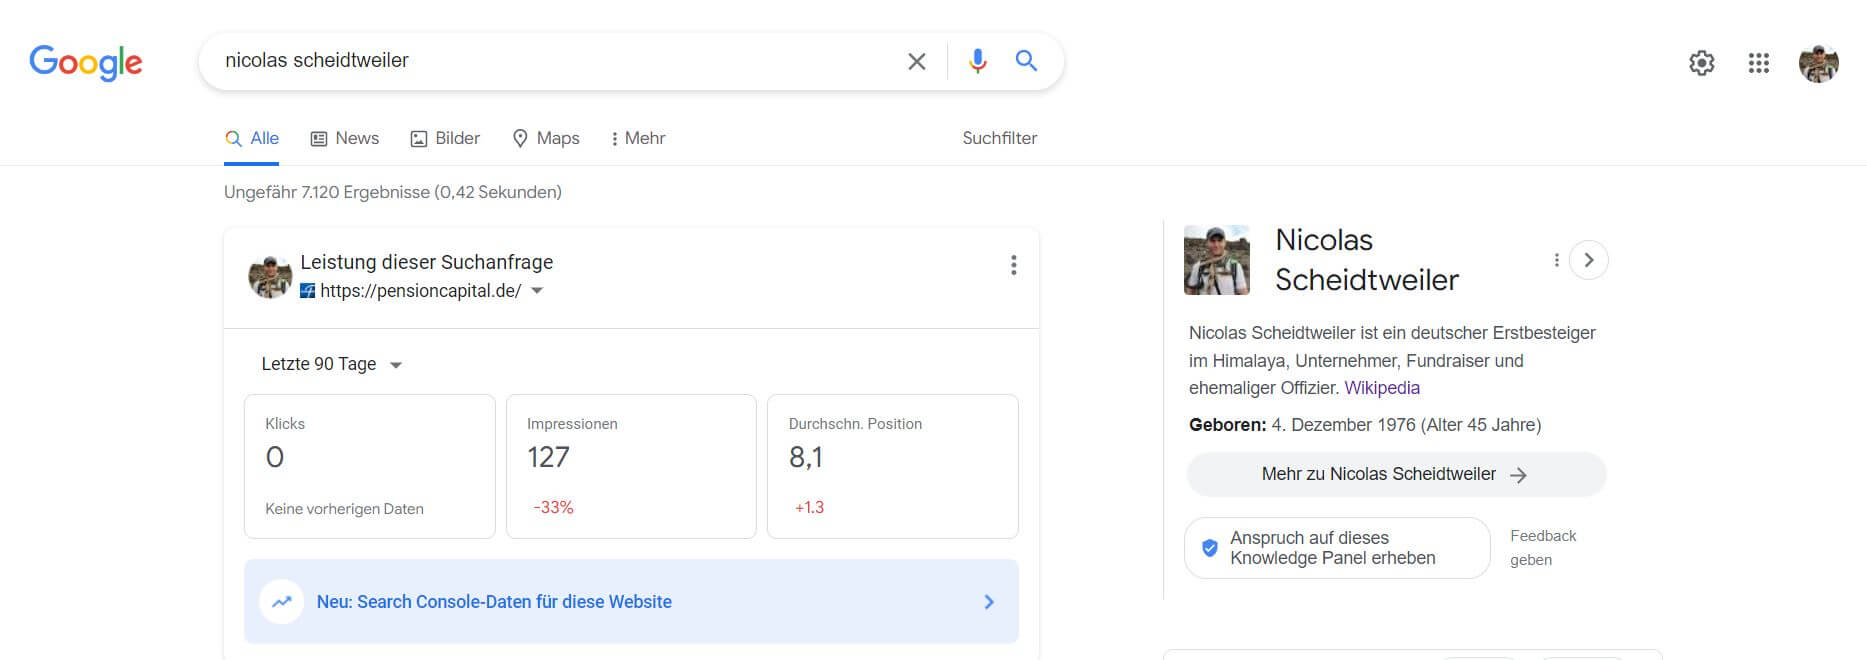Viewport: 1867px width, 660px height.
Task: Click the pensioncapital.de favicon
Action: [308, 291]
